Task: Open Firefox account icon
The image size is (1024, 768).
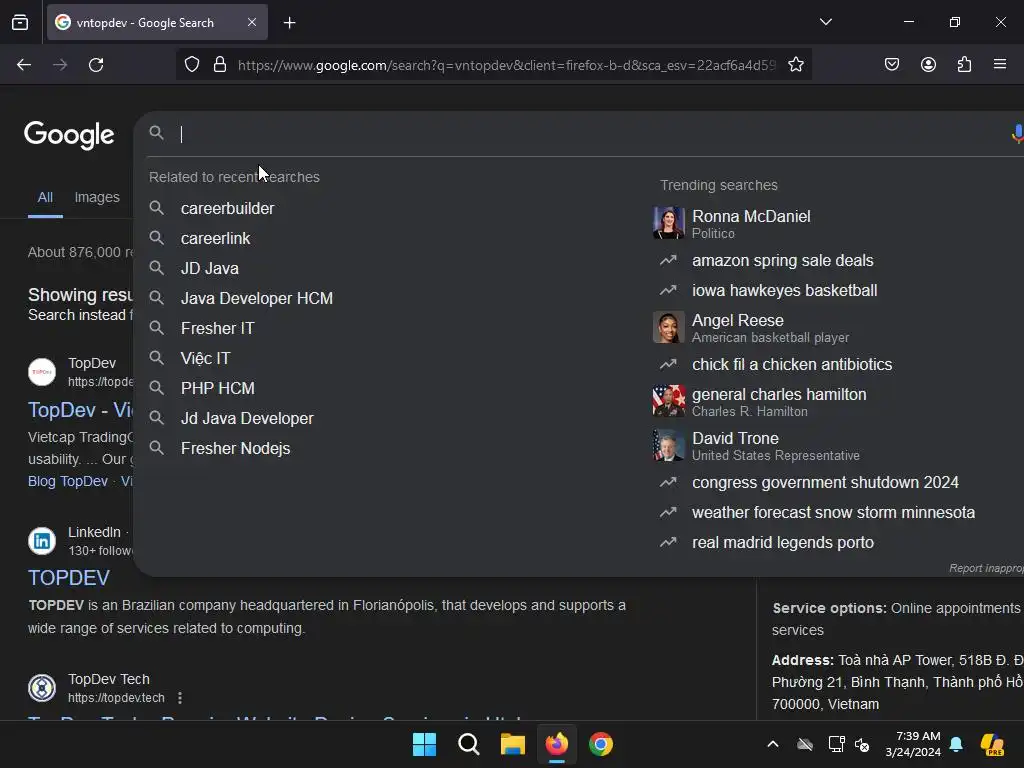Action: pyautogui.click(x=928, y=65)
